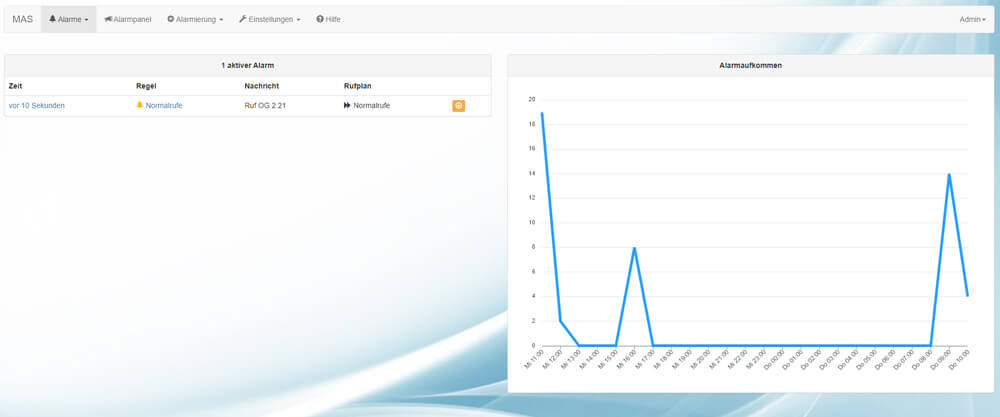Viewport: 1000px width, 417px height.
Task: Click the chart peak at Do 09:00
Action: pos(948,174)
